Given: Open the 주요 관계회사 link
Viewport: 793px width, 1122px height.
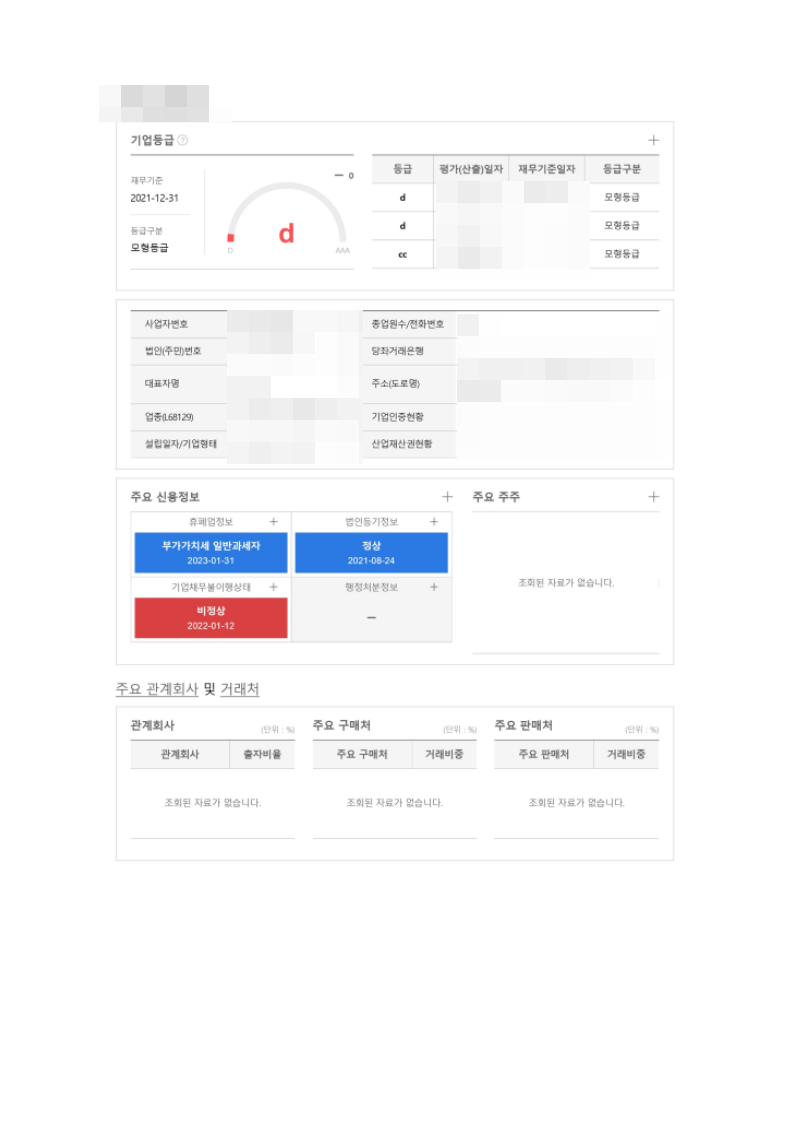Looking at the screenshot, I should (157, 689).
